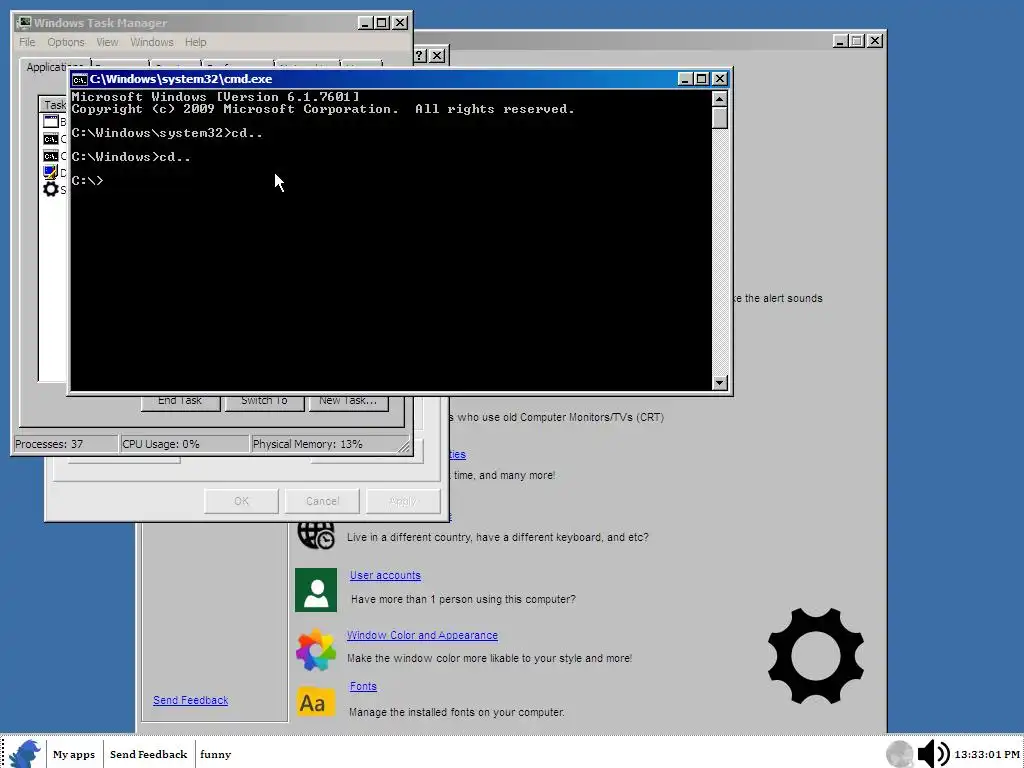Screen dimensions: 1024x768
Task: Open the yellow Aa Fonts icon
Action: point(316,703)
